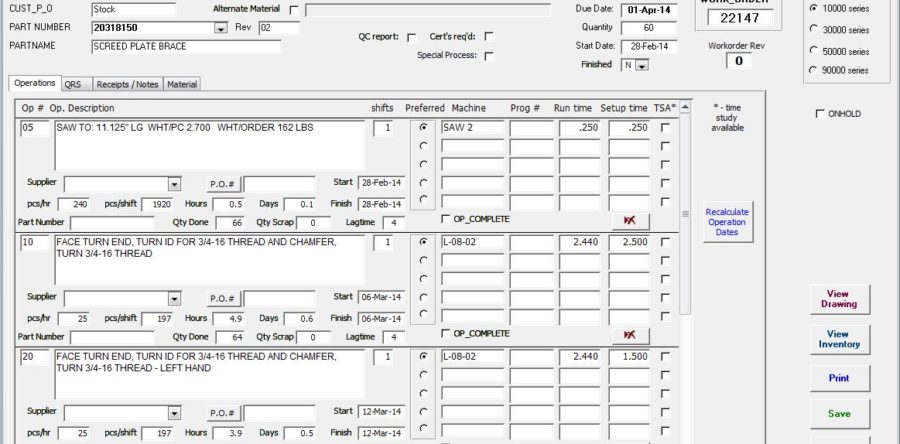Viewport: 900px width, 444px height.
Task: Click the Due Date field 01-Apr-14
Action: (649, 10)
